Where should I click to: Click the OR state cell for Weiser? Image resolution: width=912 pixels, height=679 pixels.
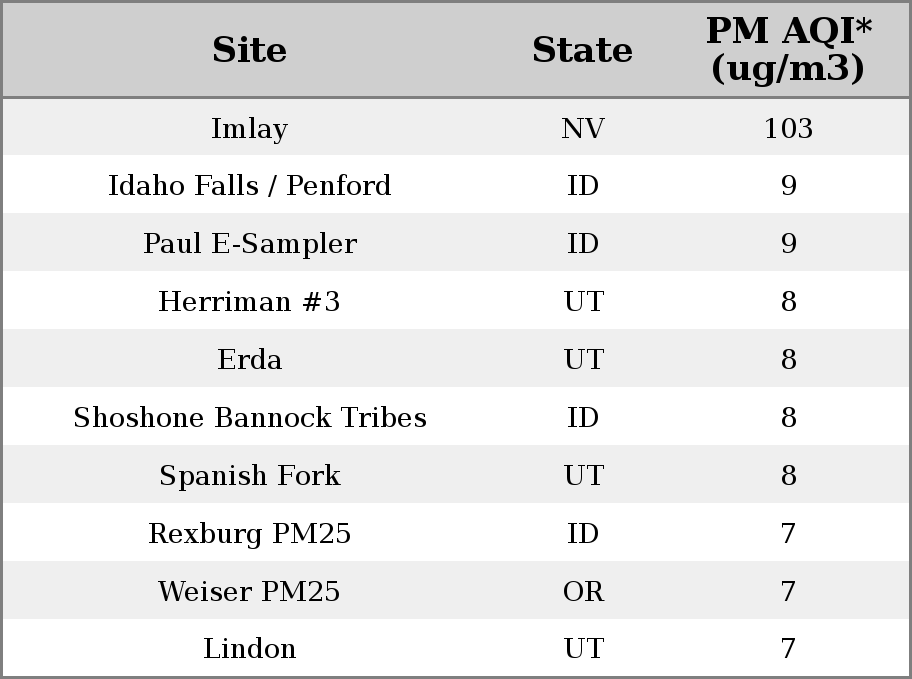point(583,592)
